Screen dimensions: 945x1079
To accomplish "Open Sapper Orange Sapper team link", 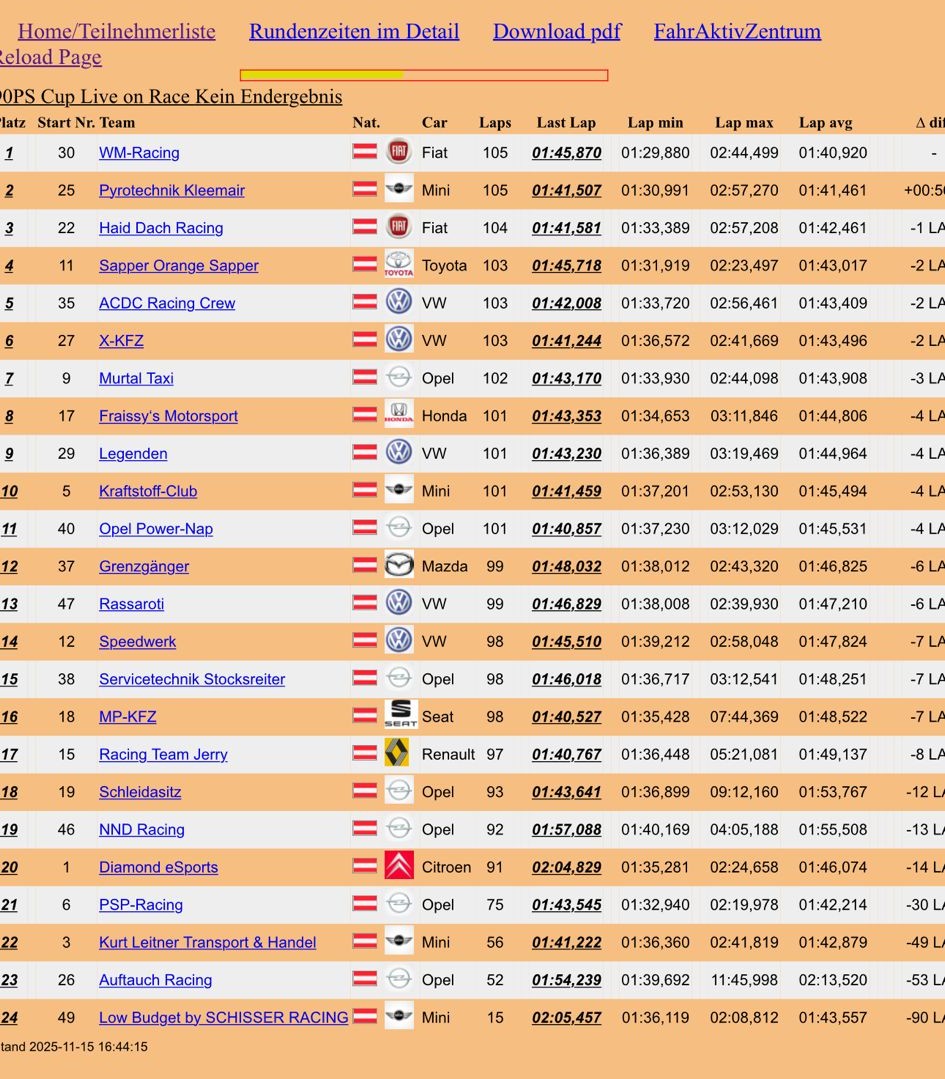I will (x=178, y=266).
